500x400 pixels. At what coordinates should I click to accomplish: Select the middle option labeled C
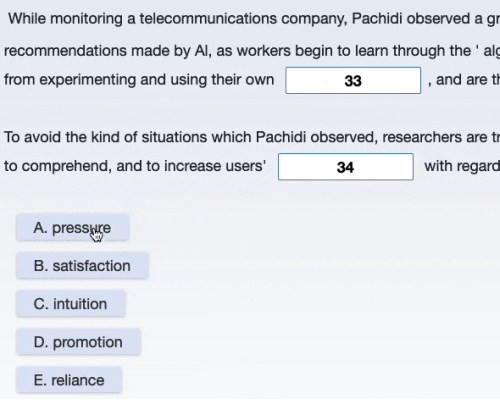[x=71, y=304]
